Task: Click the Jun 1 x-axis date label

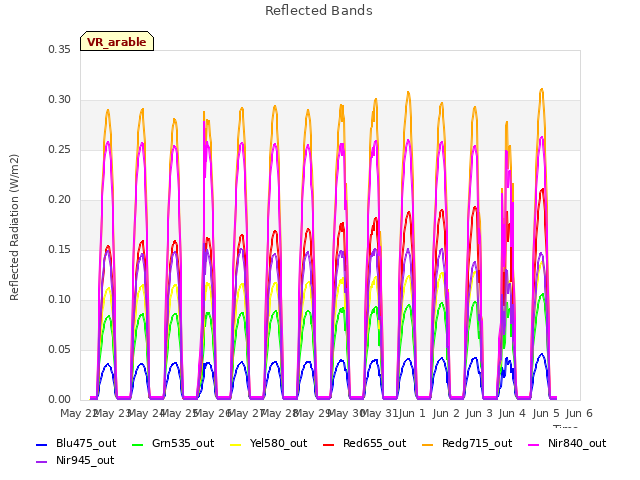Action: pos(413,413)
